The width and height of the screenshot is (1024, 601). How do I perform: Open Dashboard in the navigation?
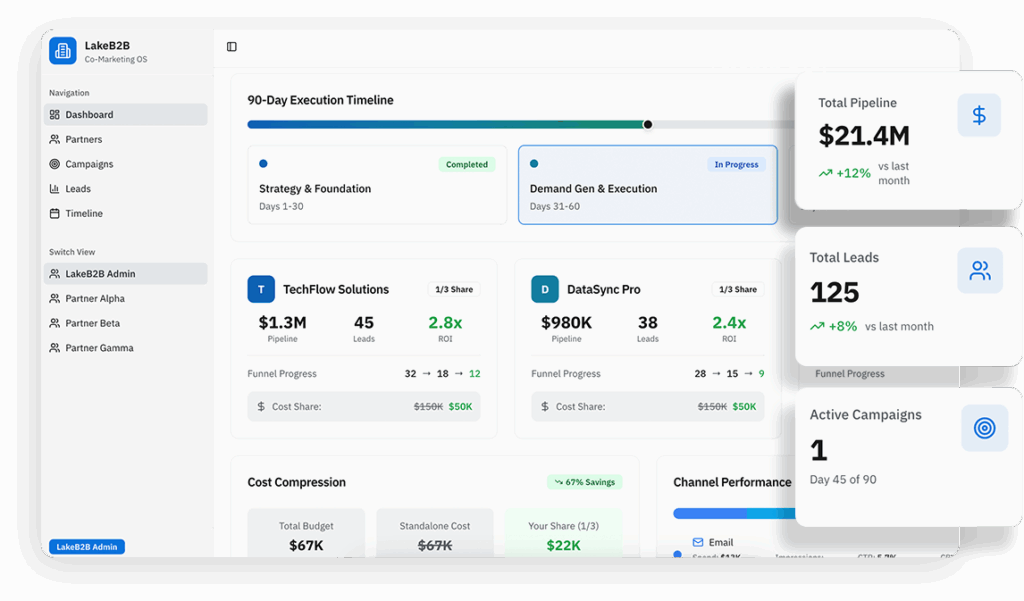[89, 115]
